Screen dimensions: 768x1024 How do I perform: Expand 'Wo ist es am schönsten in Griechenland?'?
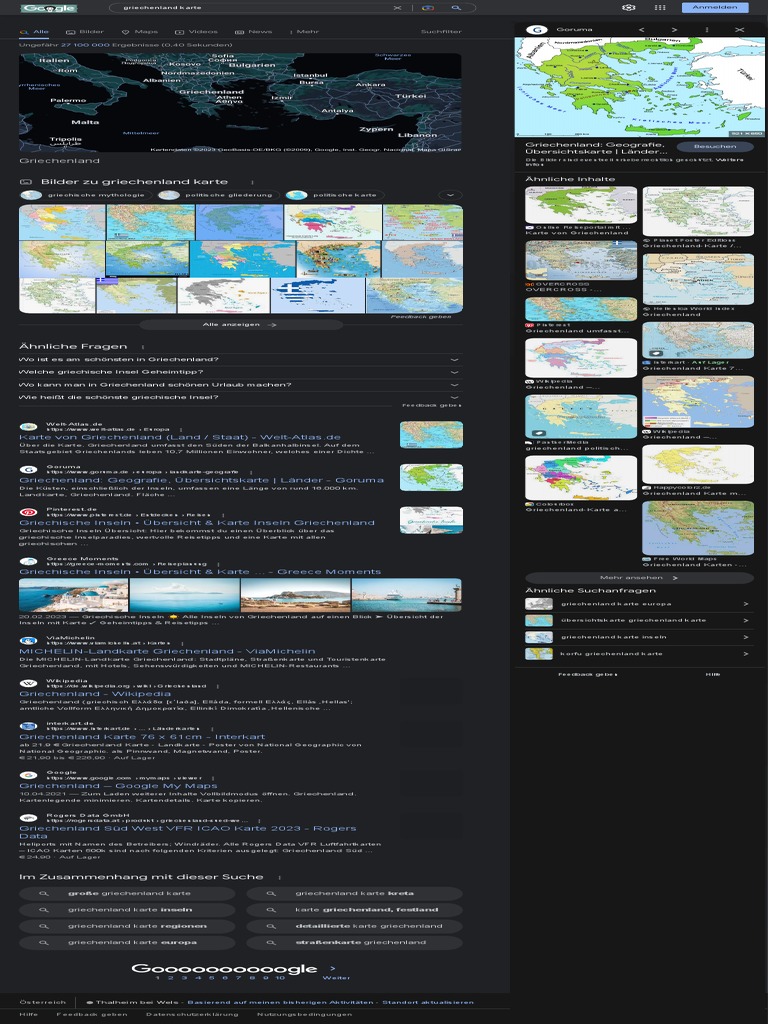click(x=240, y=360)
